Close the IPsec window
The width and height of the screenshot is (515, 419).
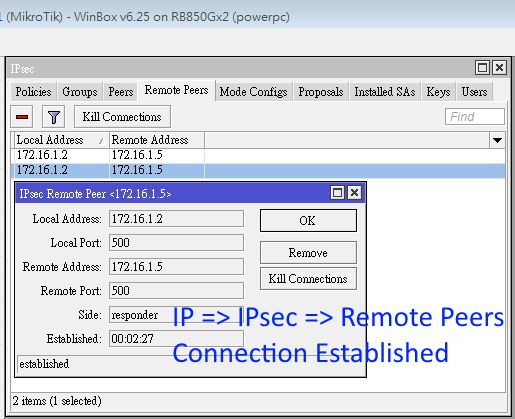pyautogui.click(x=499, y=68)
